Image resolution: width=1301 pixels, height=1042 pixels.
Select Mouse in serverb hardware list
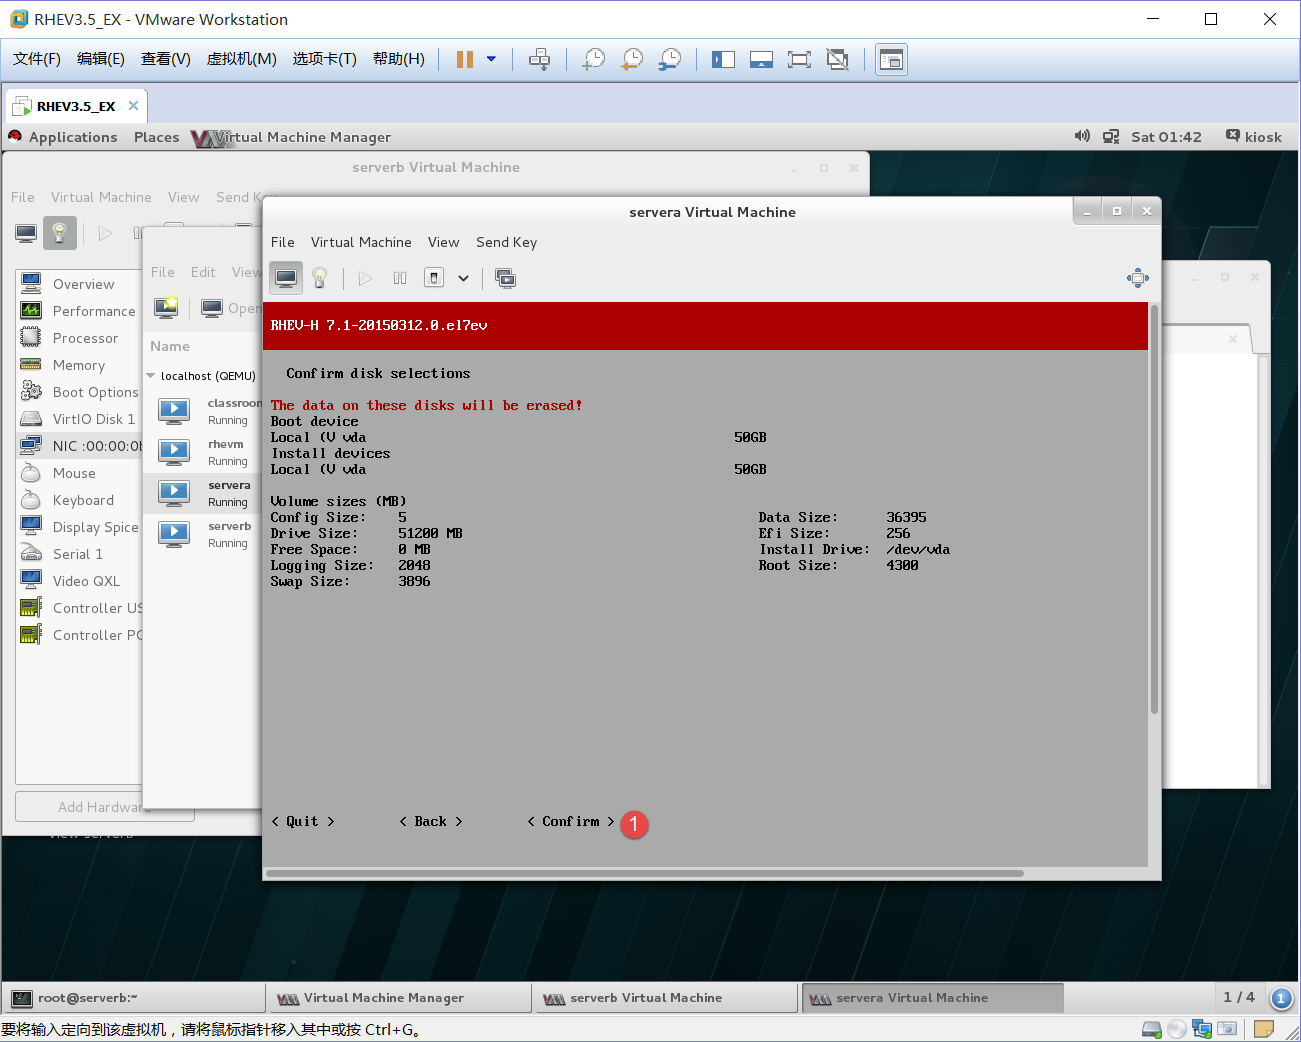click(80, 473)
